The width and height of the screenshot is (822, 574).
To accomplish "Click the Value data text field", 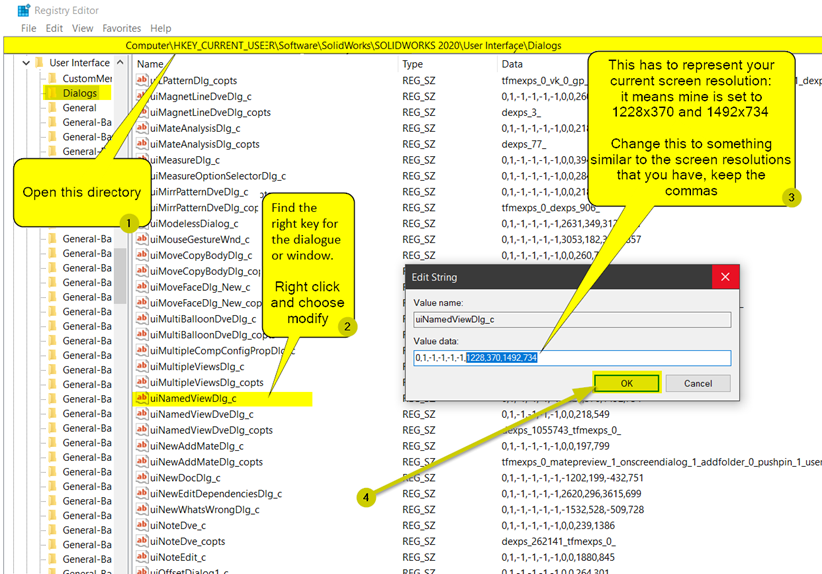I will [x=572, y=358].
